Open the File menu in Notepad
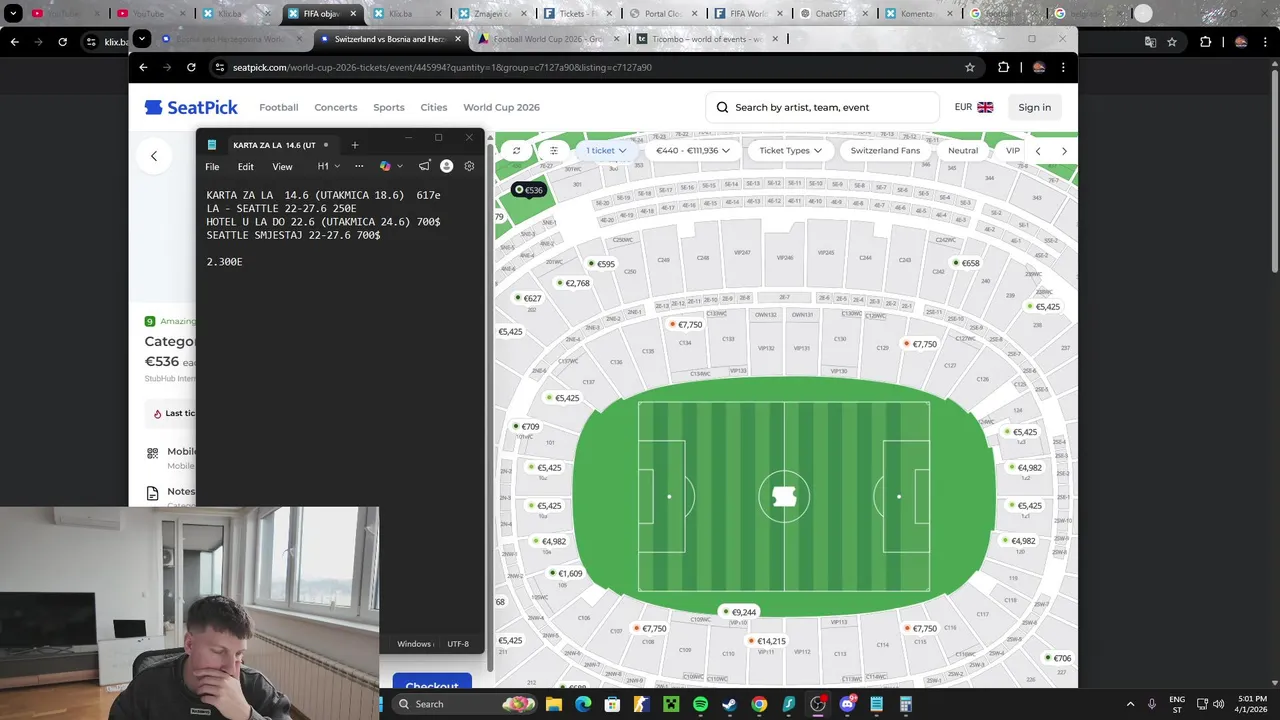Screen dimensions: 1280x720 click(212, 167)
